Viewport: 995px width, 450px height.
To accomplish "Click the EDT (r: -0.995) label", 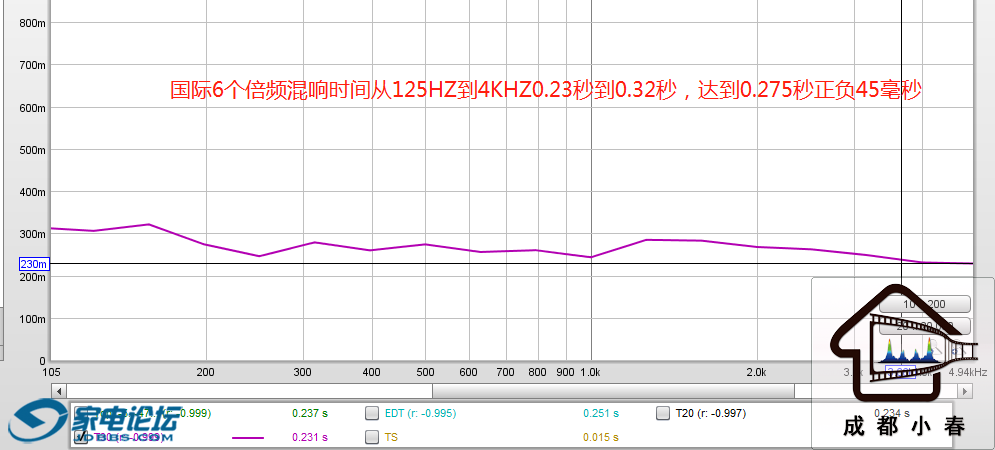I will (420, 414).
